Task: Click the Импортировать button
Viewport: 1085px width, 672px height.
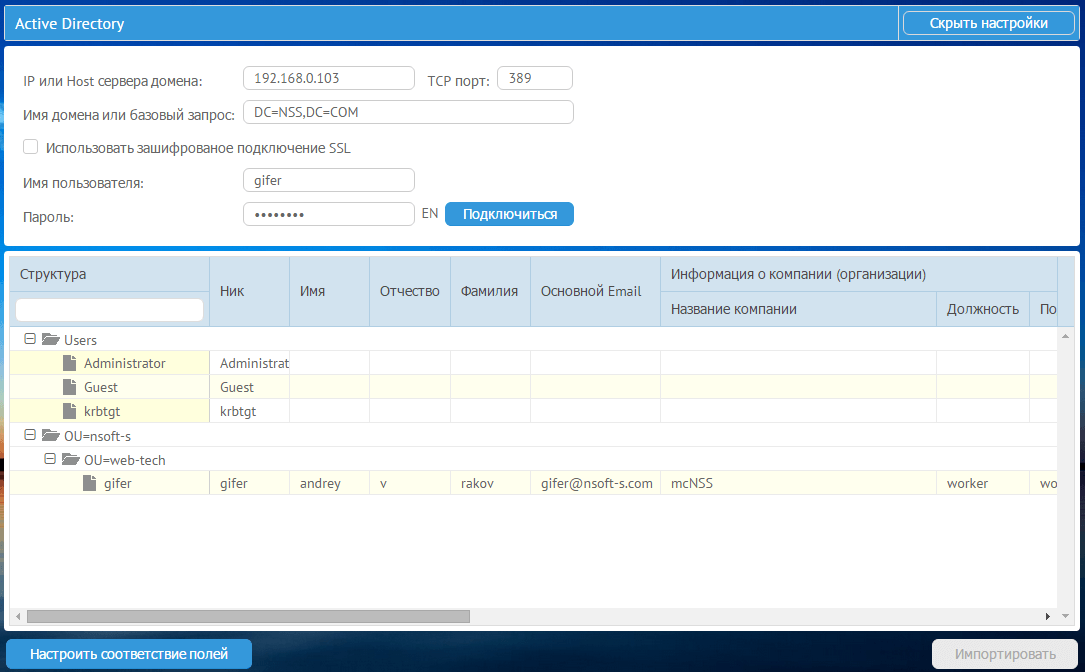Action: [1005, 654]
